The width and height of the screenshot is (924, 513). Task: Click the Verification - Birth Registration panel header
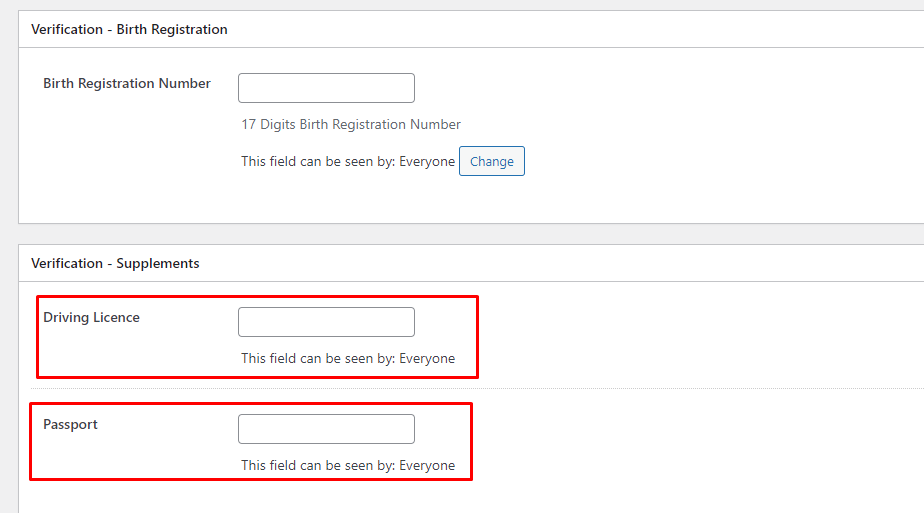point(129,29)
